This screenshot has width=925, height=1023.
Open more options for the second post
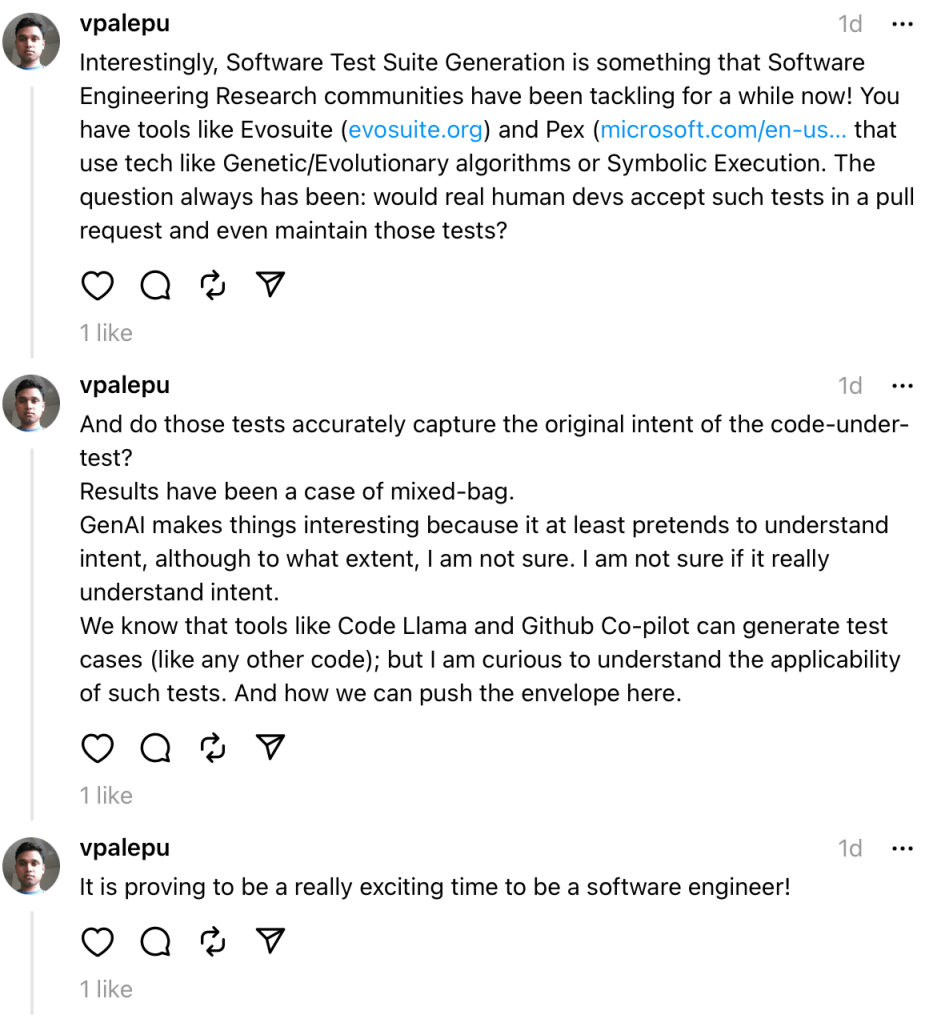pos(902,386)
